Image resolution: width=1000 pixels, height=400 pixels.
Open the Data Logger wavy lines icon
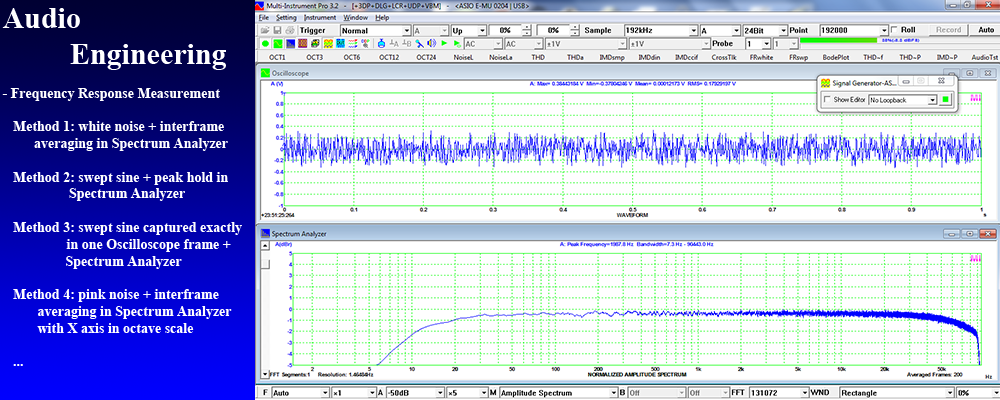[353, 43]
